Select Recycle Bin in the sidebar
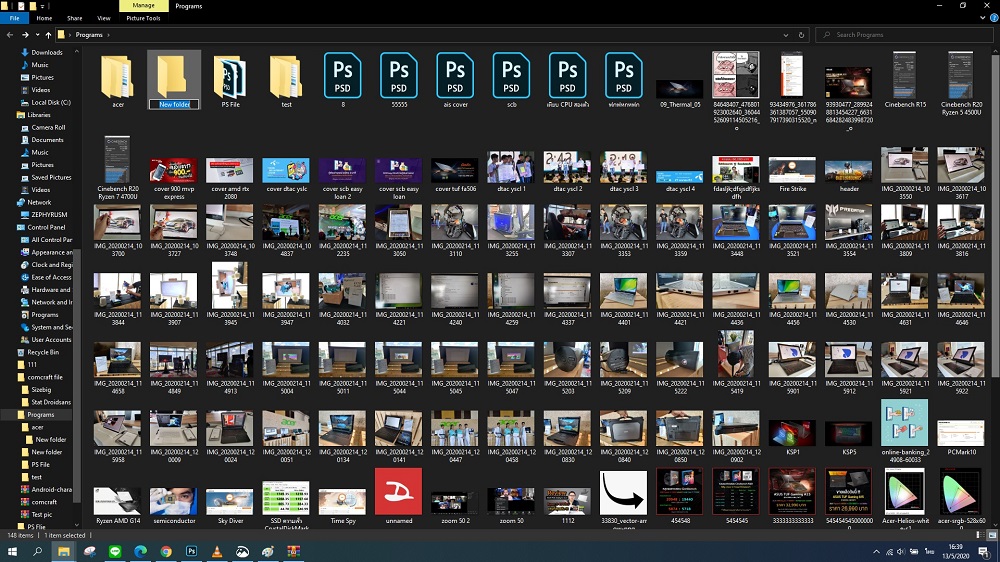 click(43, 352)
